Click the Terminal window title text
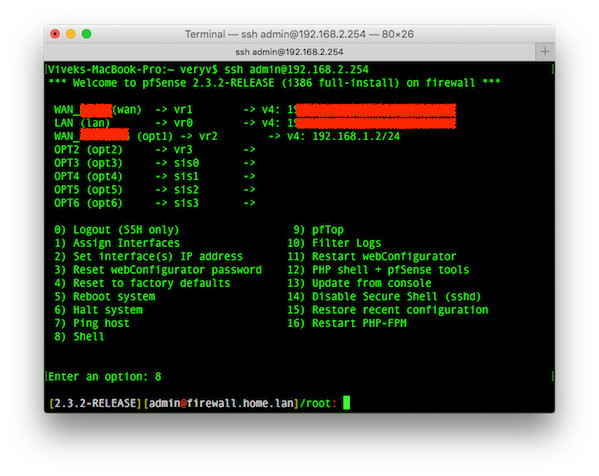599x476 pixels. (x=299, y=34)
